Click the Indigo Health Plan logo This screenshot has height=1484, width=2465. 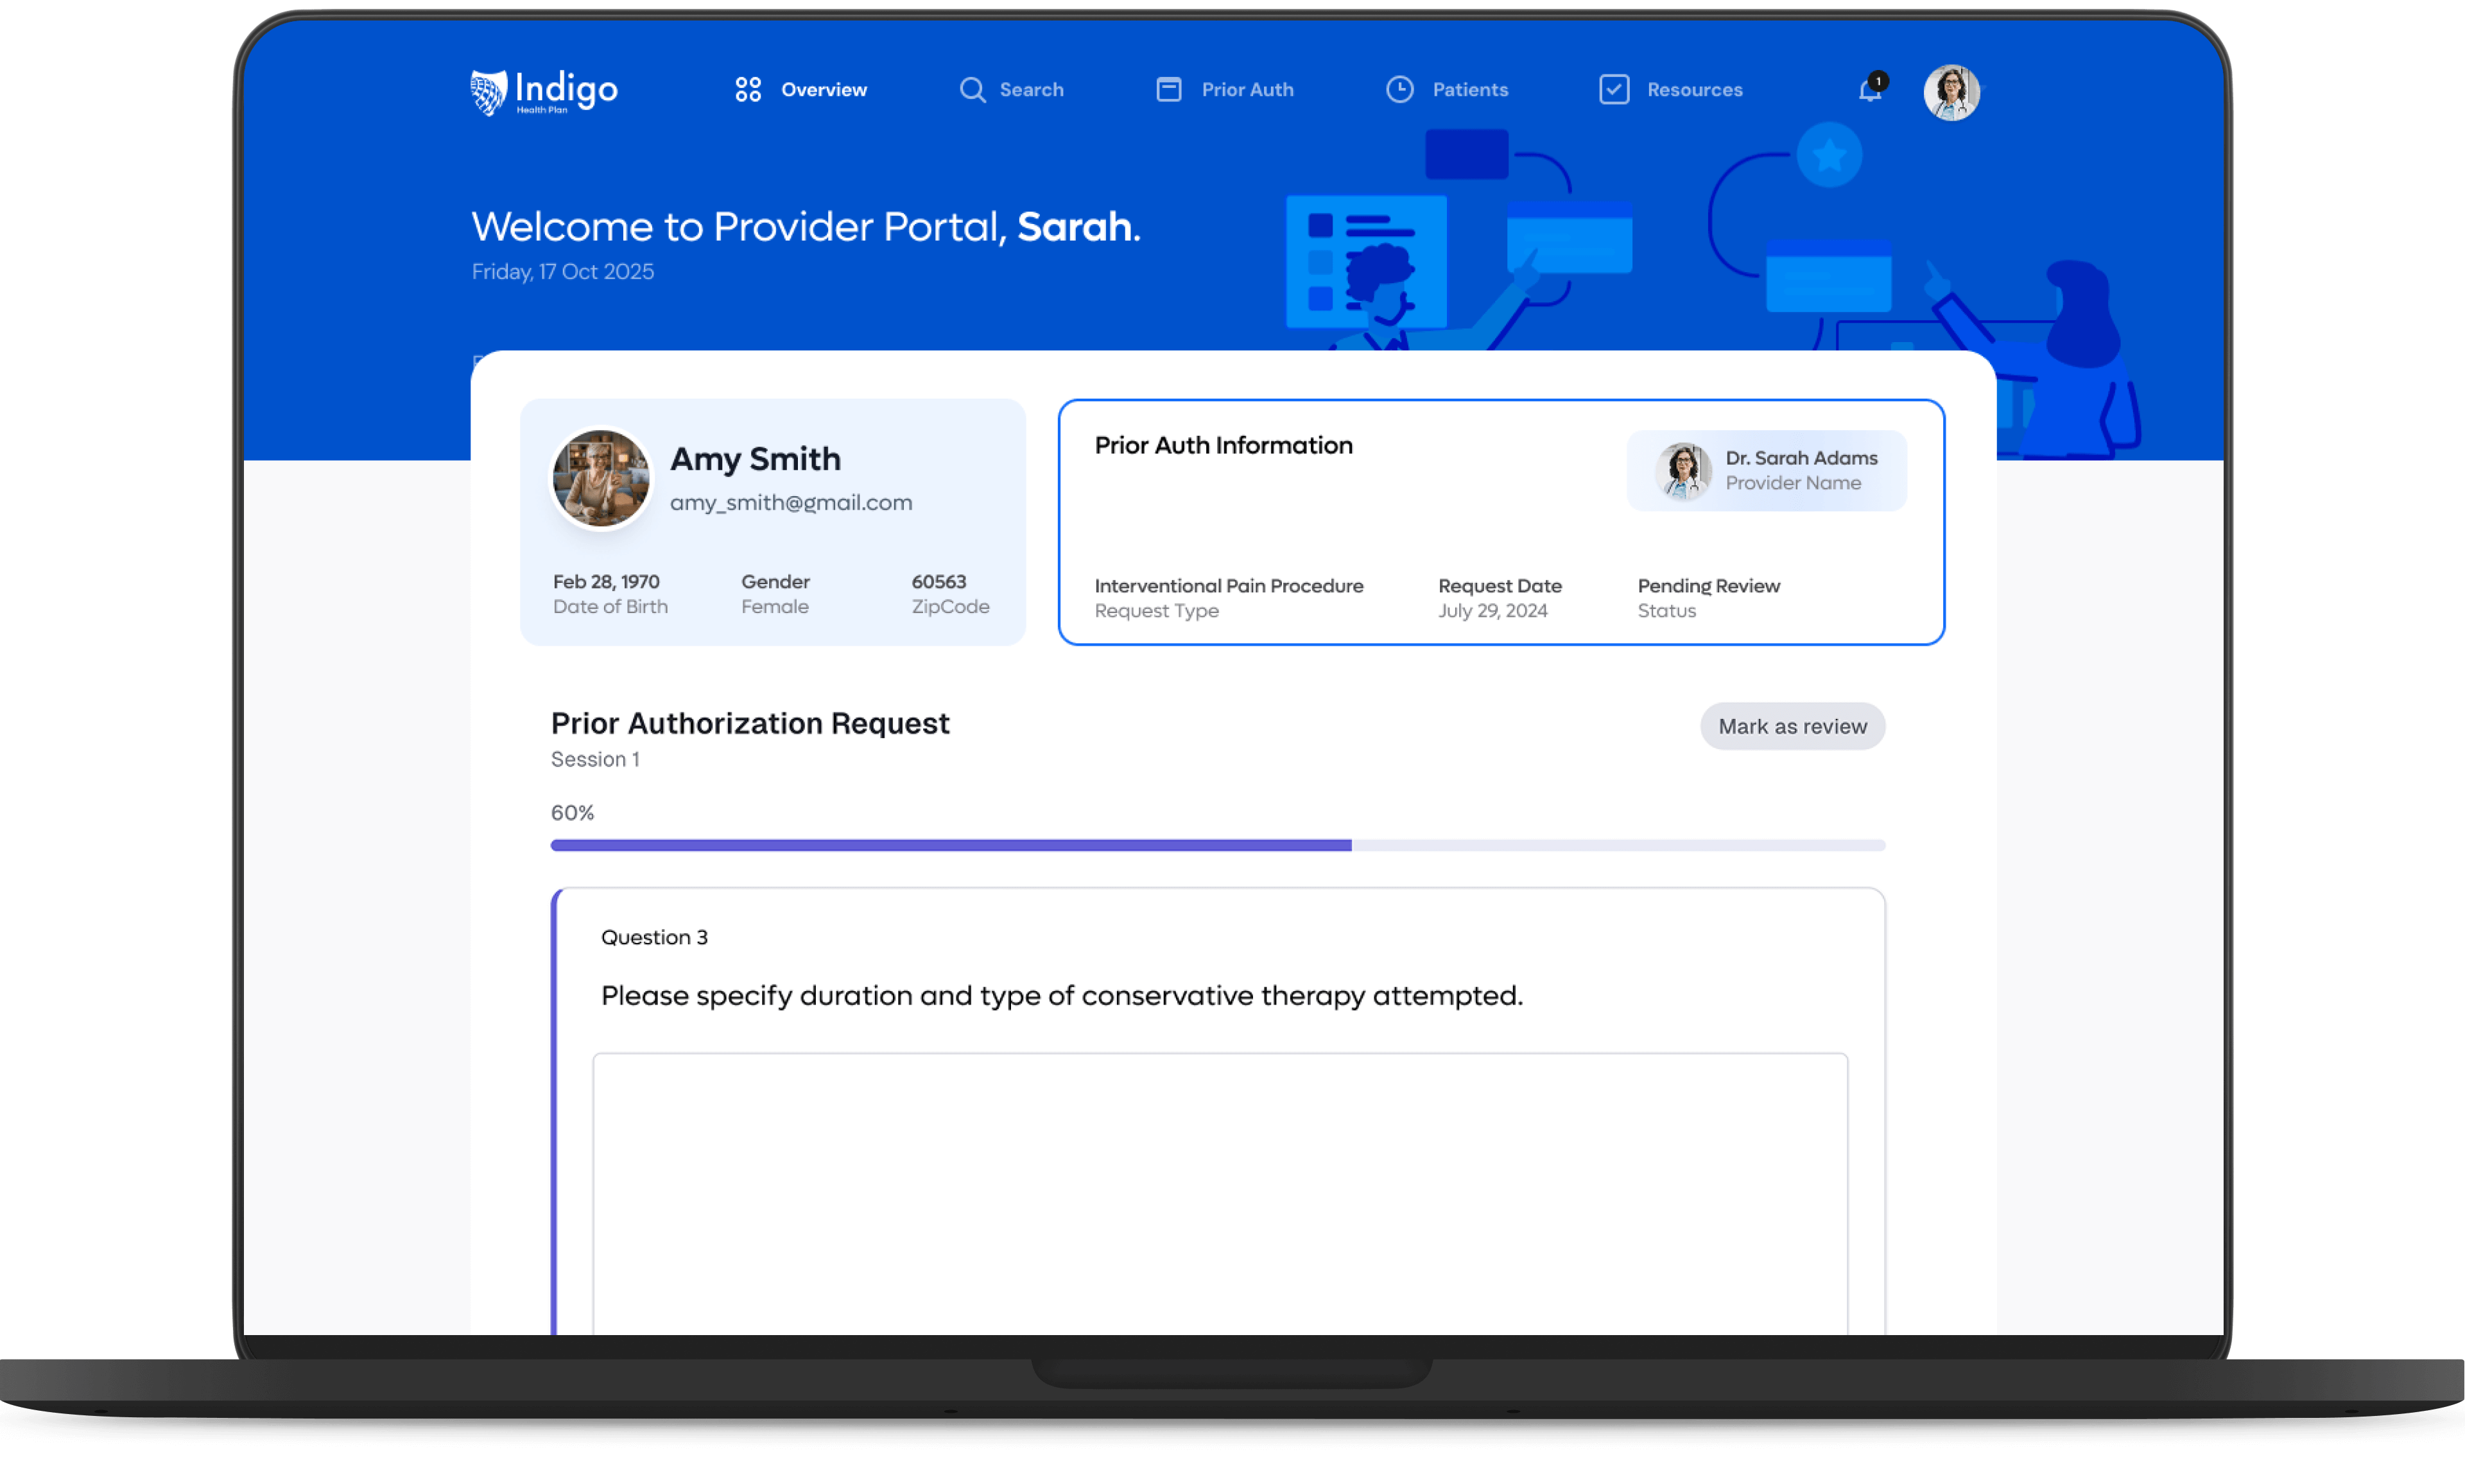click(544, 92)
